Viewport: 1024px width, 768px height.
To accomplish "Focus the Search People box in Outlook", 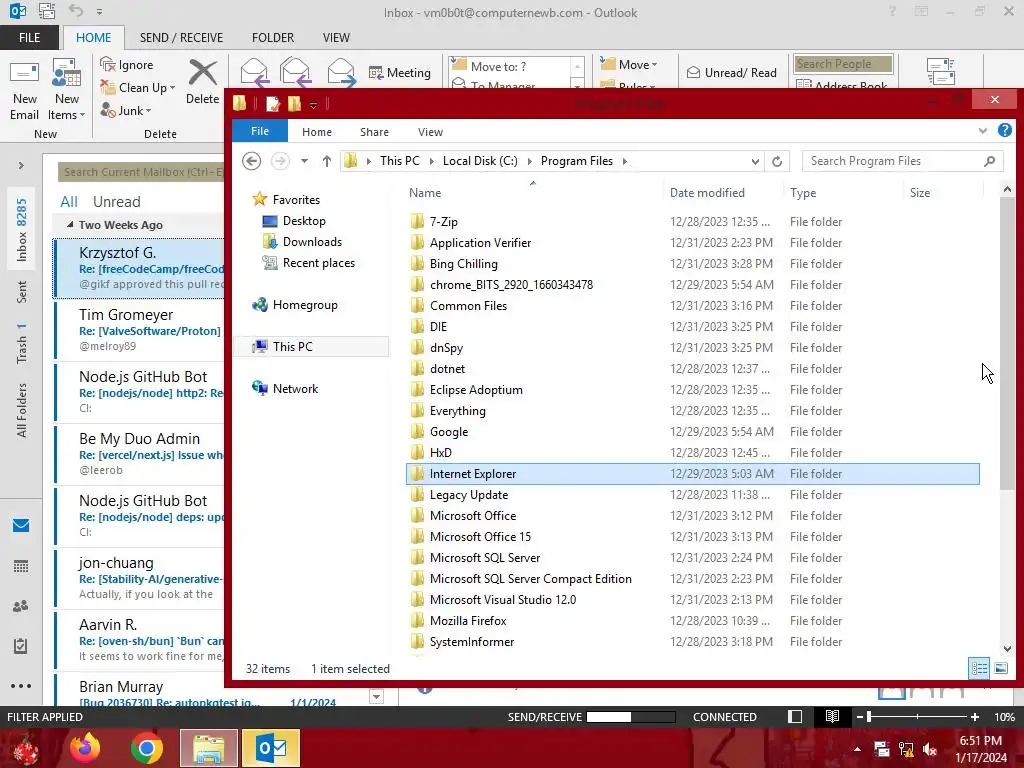I will click(843, 63).
